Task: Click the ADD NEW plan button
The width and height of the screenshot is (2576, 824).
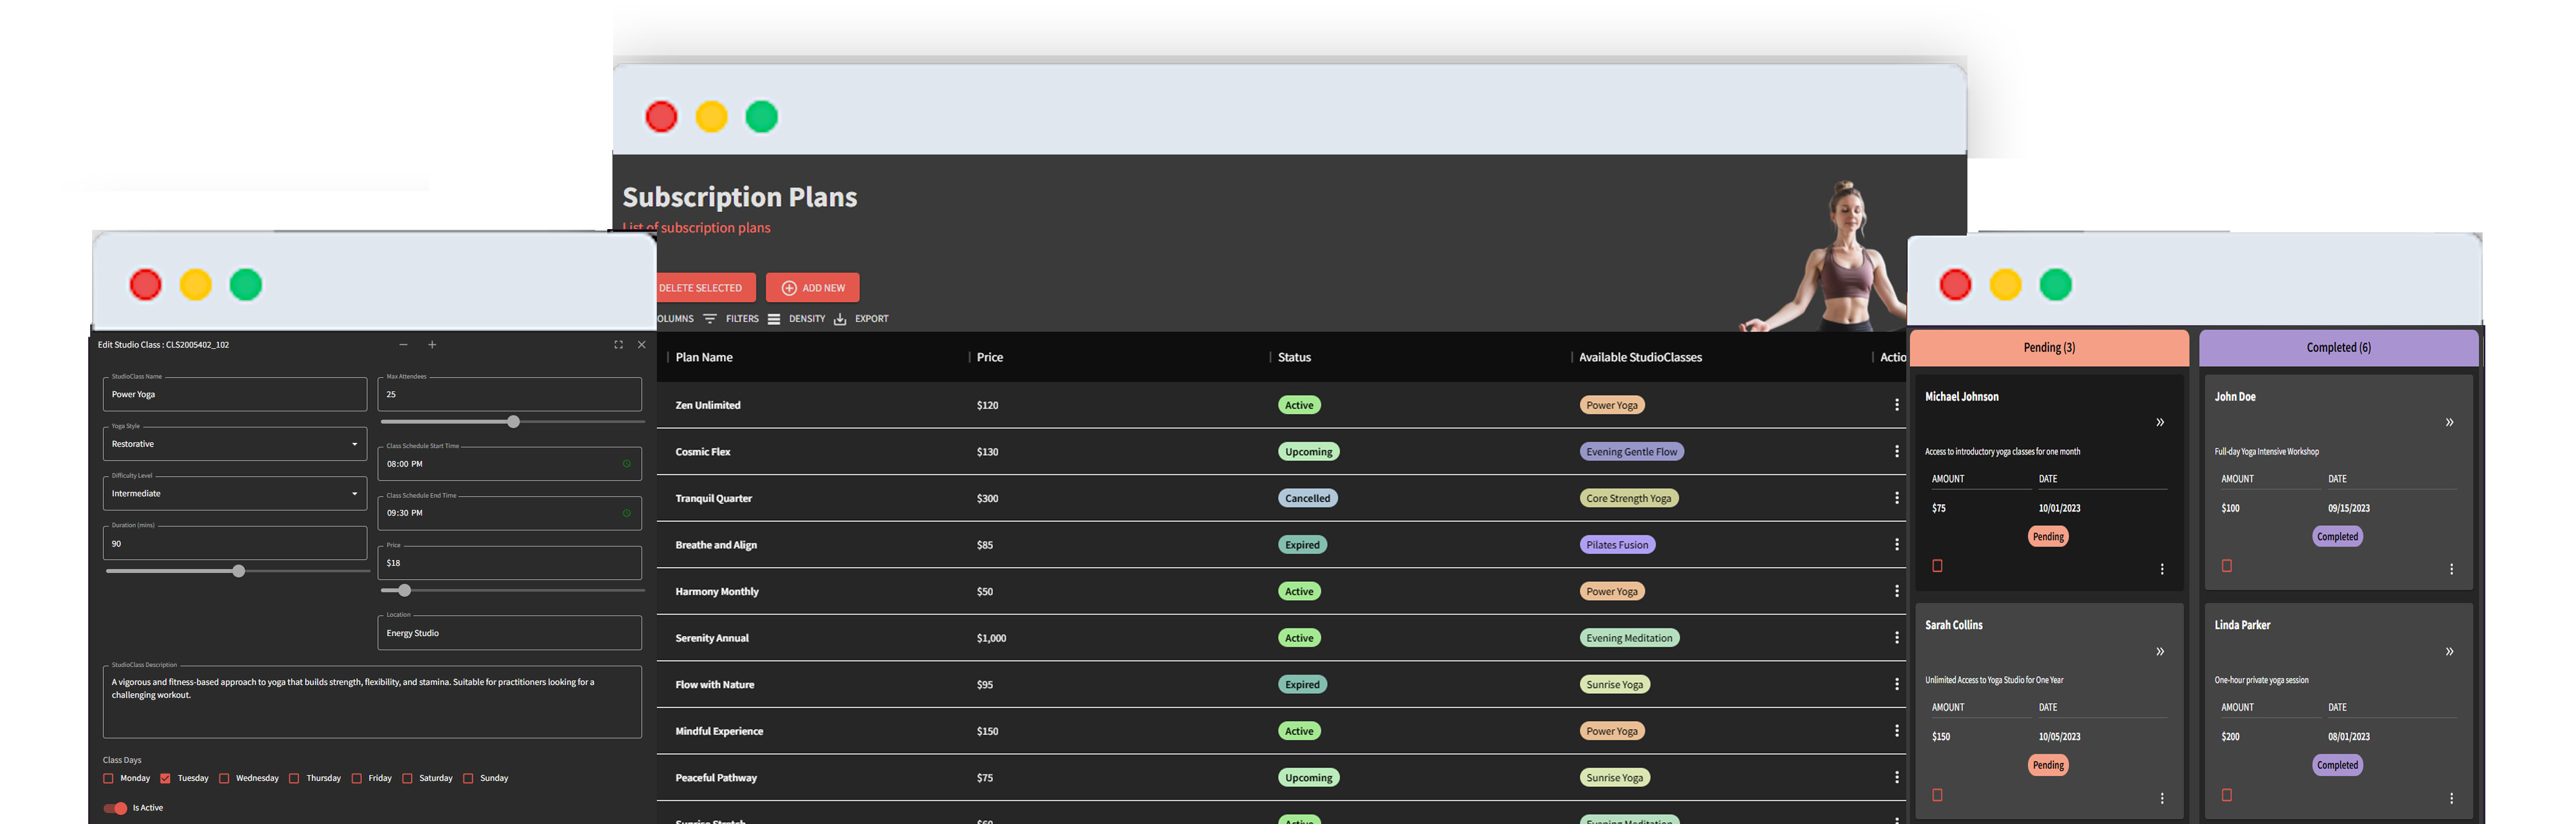Action: tap(812, 287)
